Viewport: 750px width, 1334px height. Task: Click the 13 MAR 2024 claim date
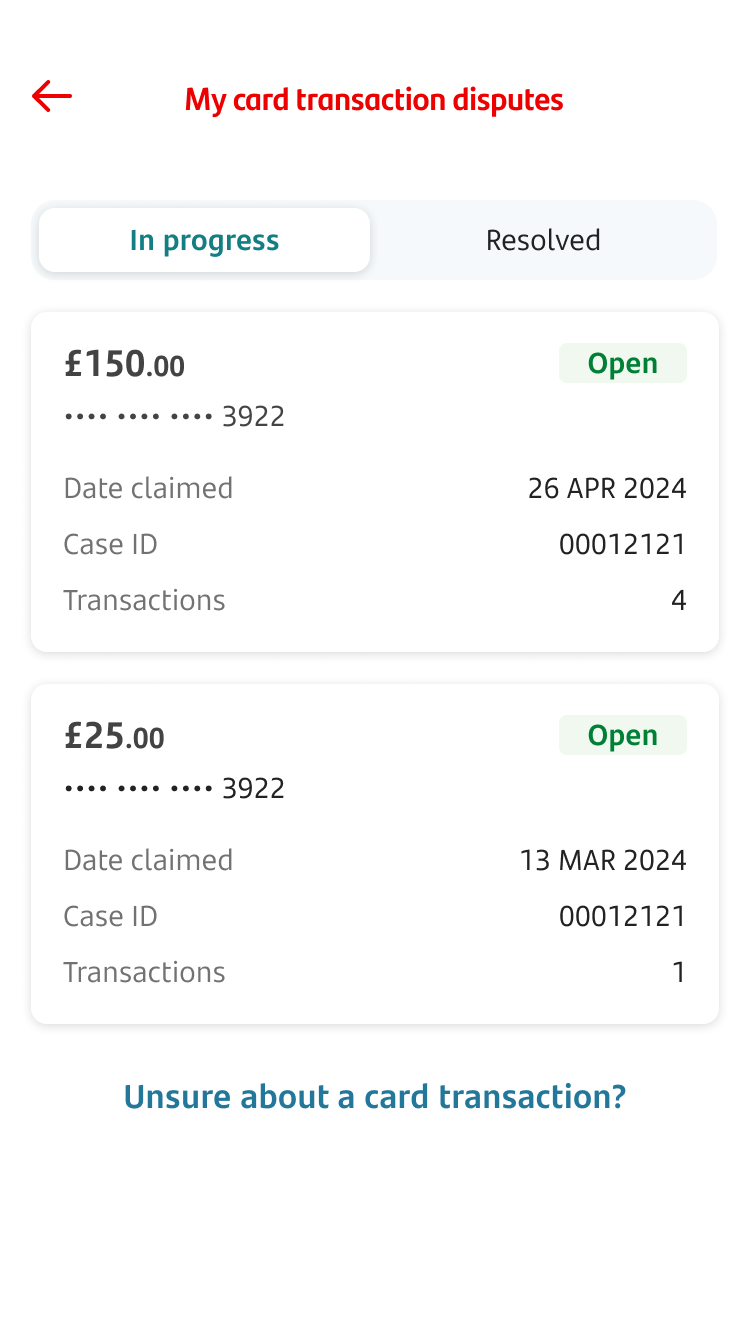tap(603, 860)
